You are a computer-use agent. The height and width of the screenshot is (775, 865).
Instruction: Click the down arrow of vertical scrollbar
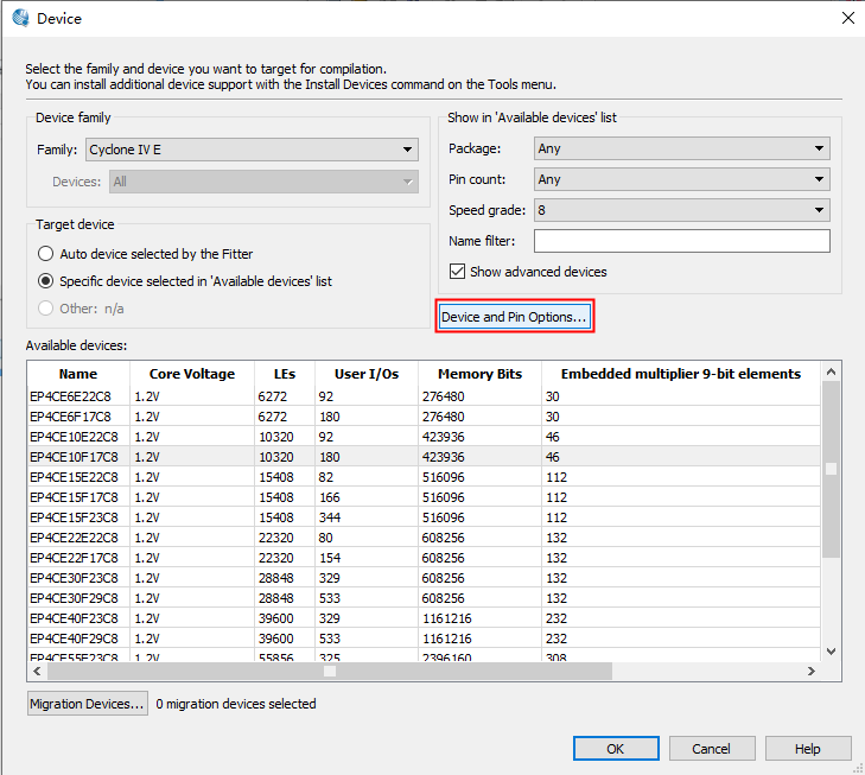tap(830, 651)
